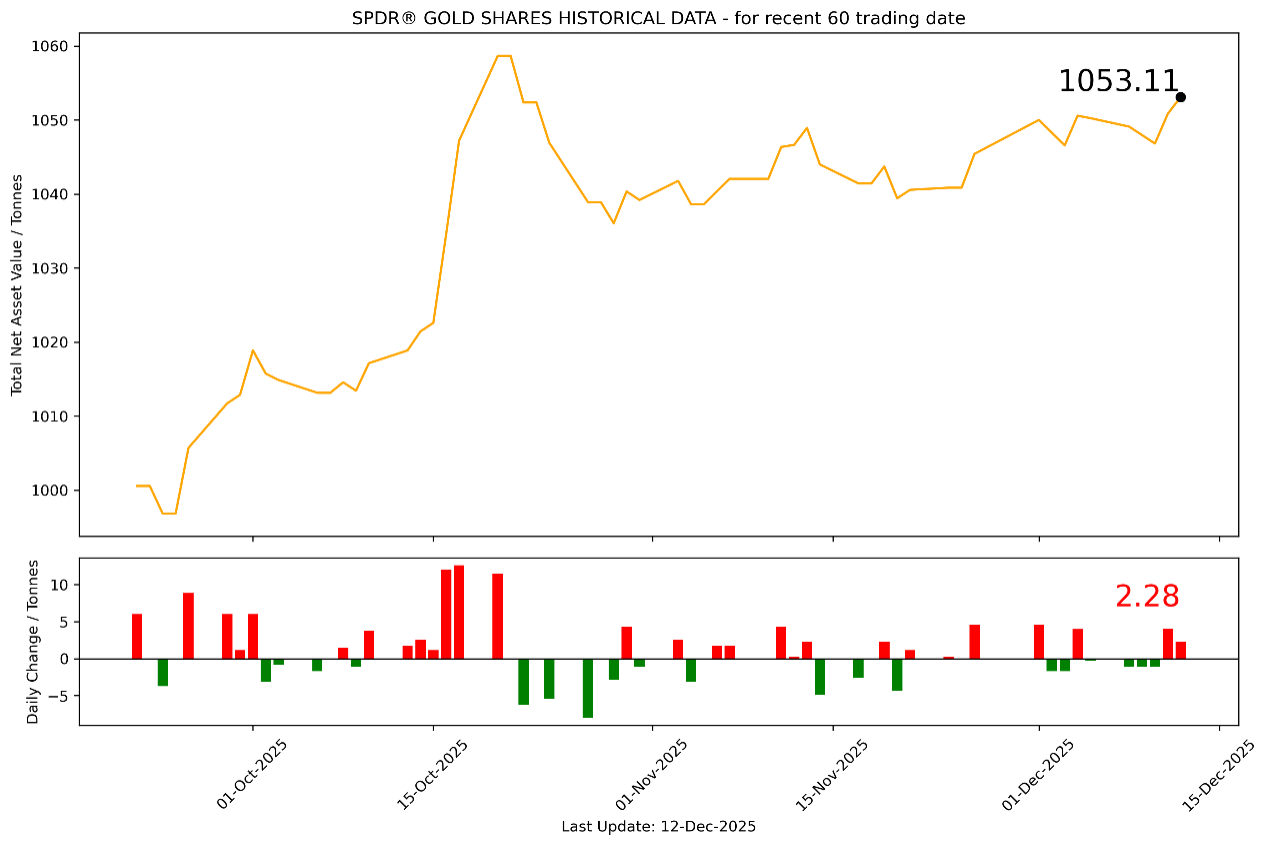Click the 15-Nov-2025 x-axis date label
Screen dimensions: 1274x849
click(833, 774)
